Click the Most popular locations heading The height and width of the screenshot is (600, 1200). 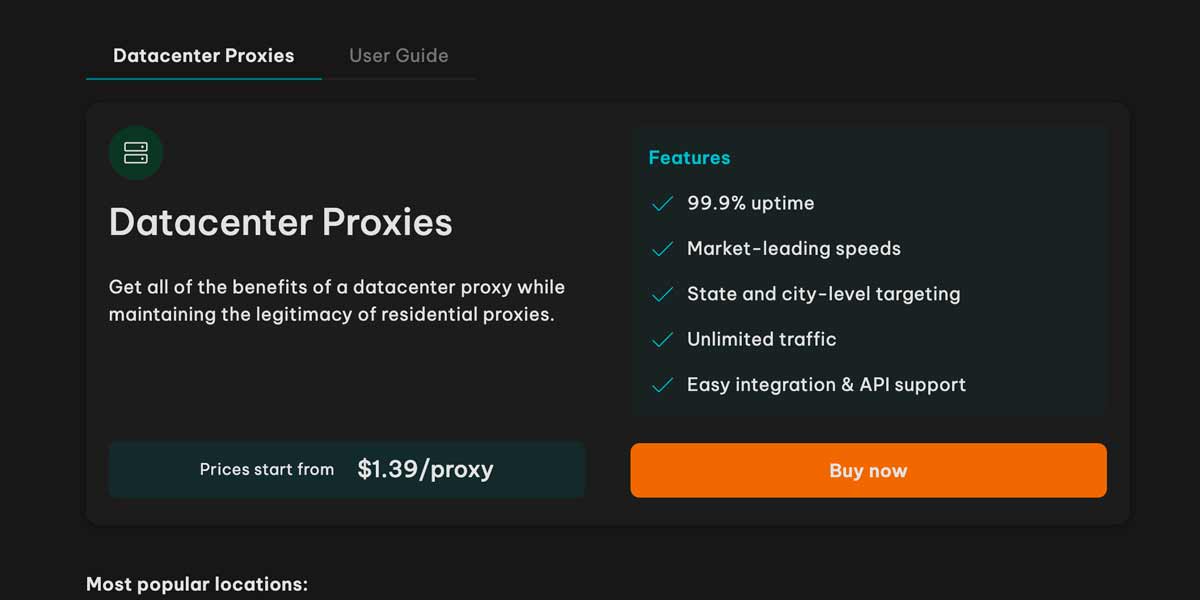tap(197, 584)
